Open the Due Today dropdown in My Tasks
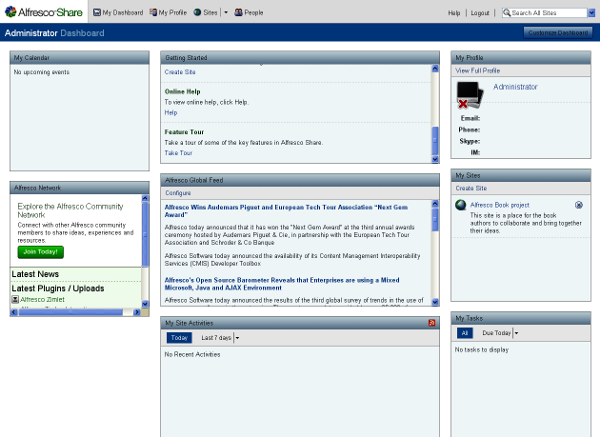Image resolution: width=600 pixels, height=437 pixels. tap(500, 333)
